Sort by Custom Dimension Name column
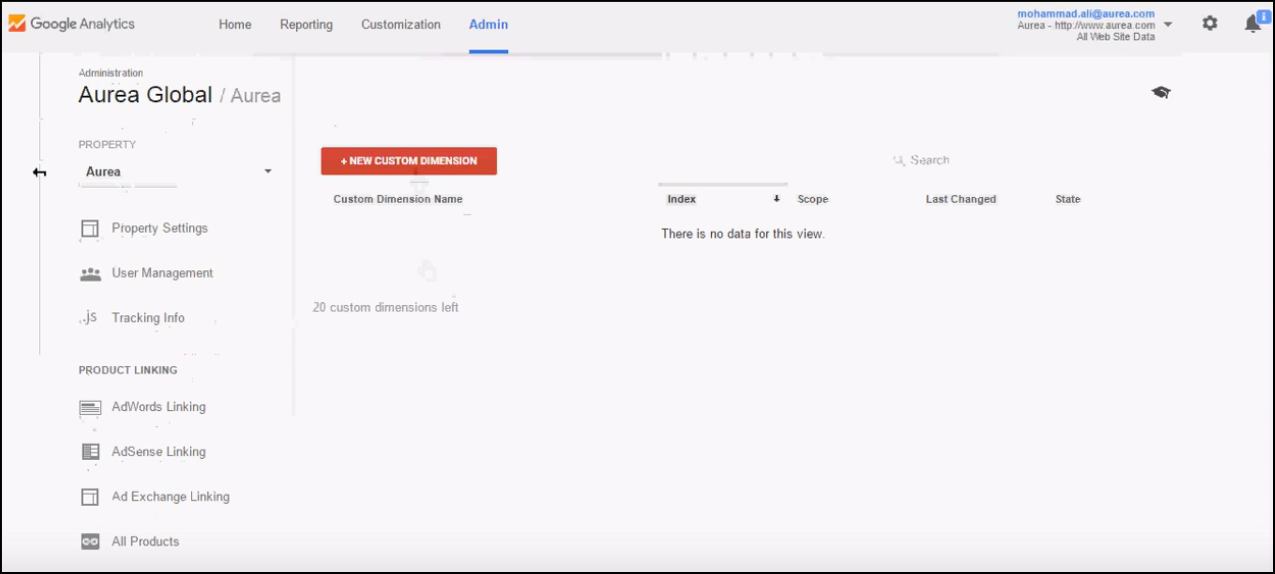The image size is (1275, 574). click(398, 199)
